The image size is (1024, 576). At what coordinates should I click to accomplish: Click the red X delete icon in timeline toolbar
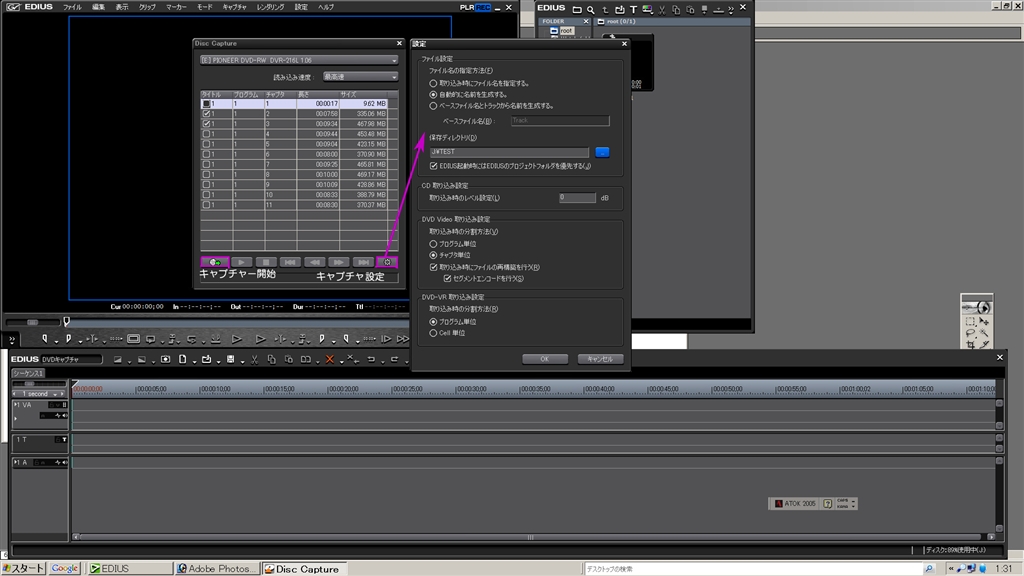[330, 359]
